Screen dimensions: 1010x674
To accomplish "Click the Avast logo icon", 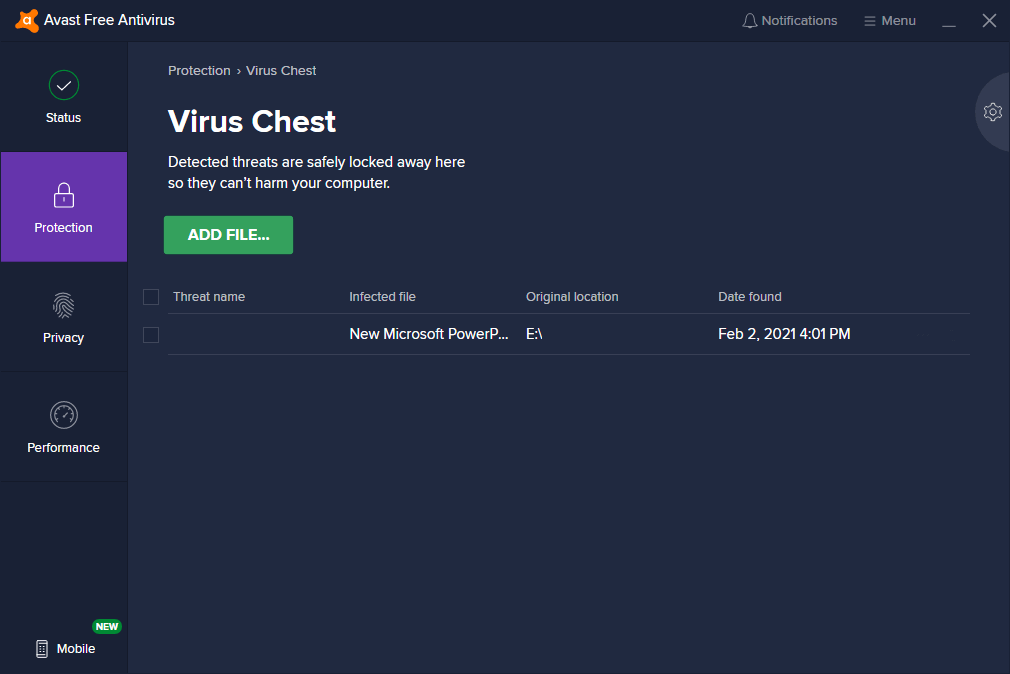I will coord(26,21).
